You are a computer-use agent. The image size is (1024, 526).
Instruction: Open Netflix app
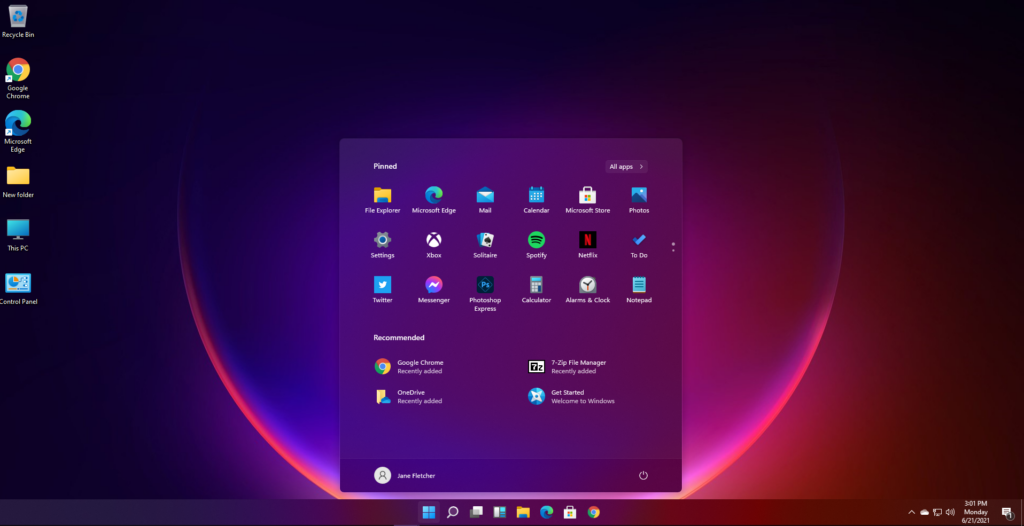[x=588, y=246]
